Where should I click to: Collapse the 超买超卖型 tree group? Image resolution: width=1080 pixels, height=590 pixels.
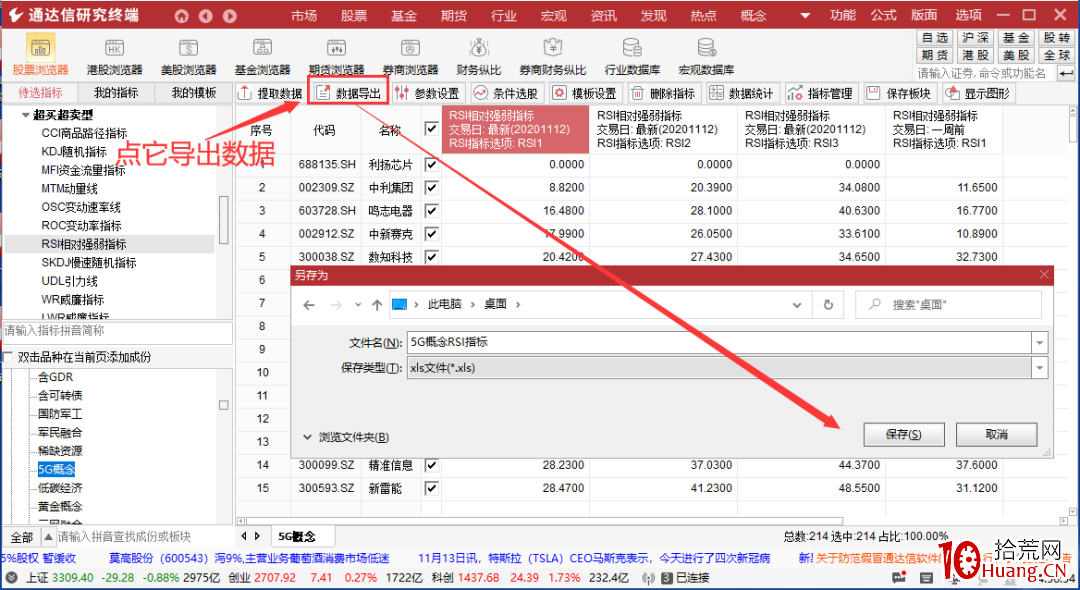pos(25,115)
